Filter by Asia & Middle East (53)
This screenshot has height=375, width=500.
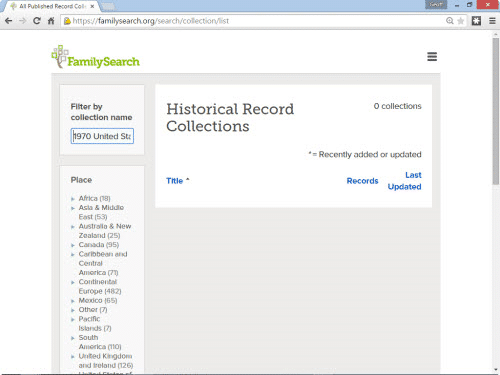101,212
